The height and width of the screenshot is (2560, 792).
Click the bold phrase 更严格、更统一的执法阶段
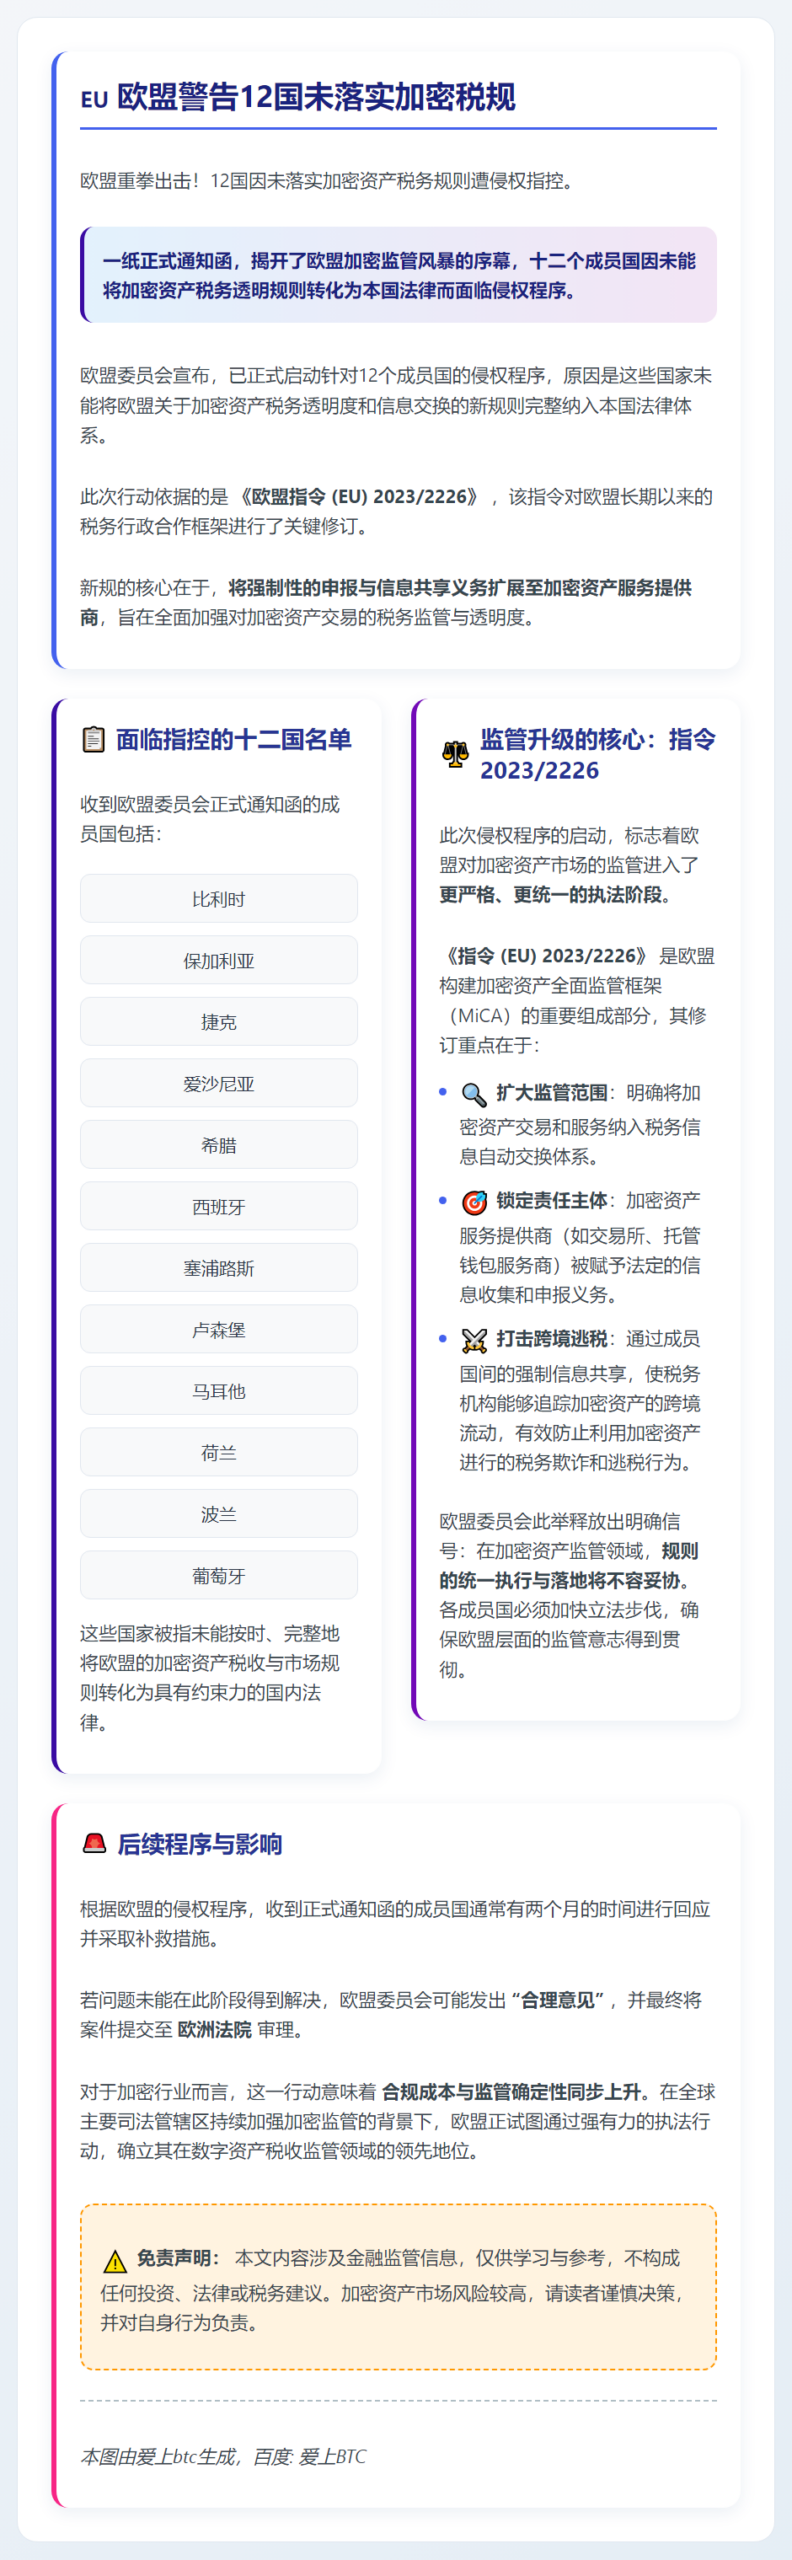[556, 894]
